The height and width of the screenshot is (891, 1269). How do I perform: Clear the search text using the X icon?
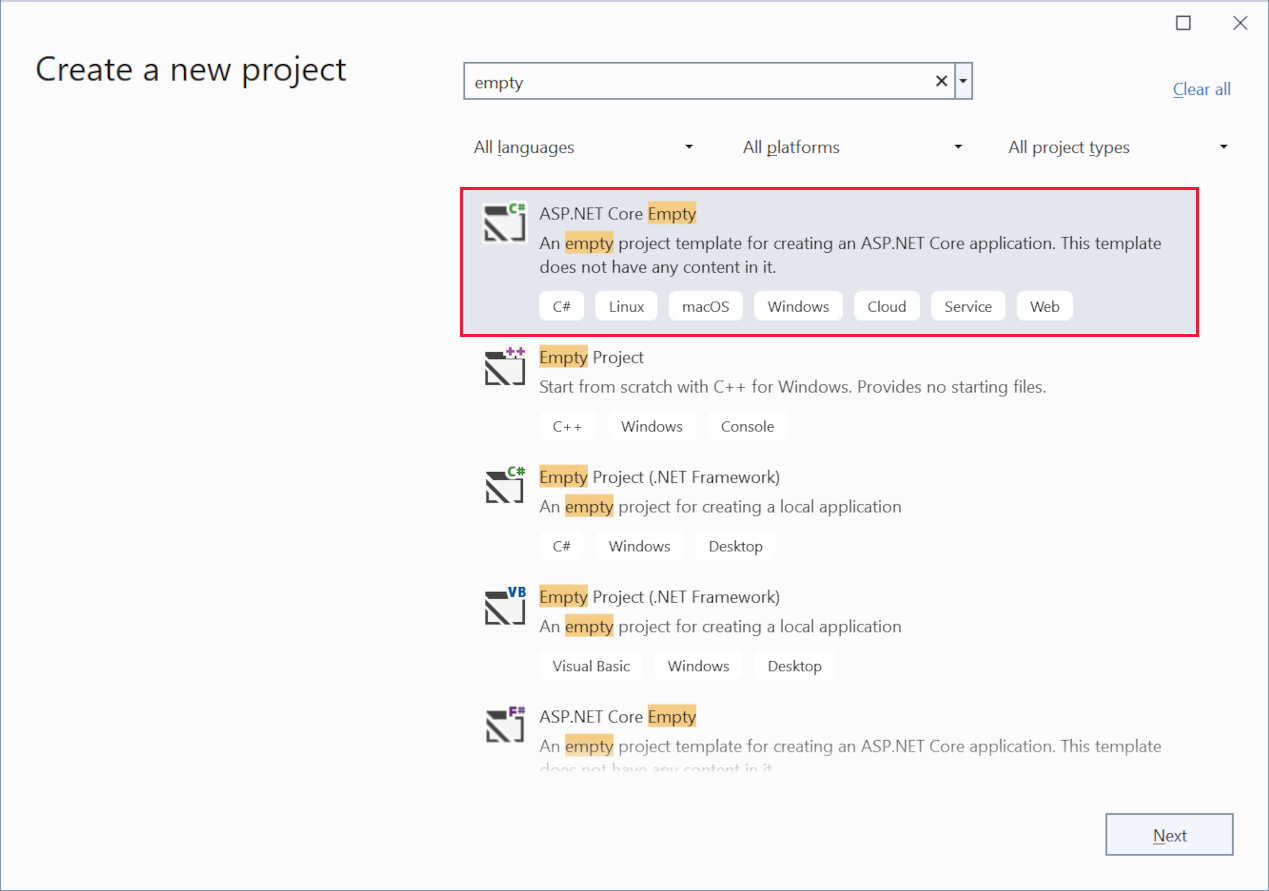pos(941,80)
